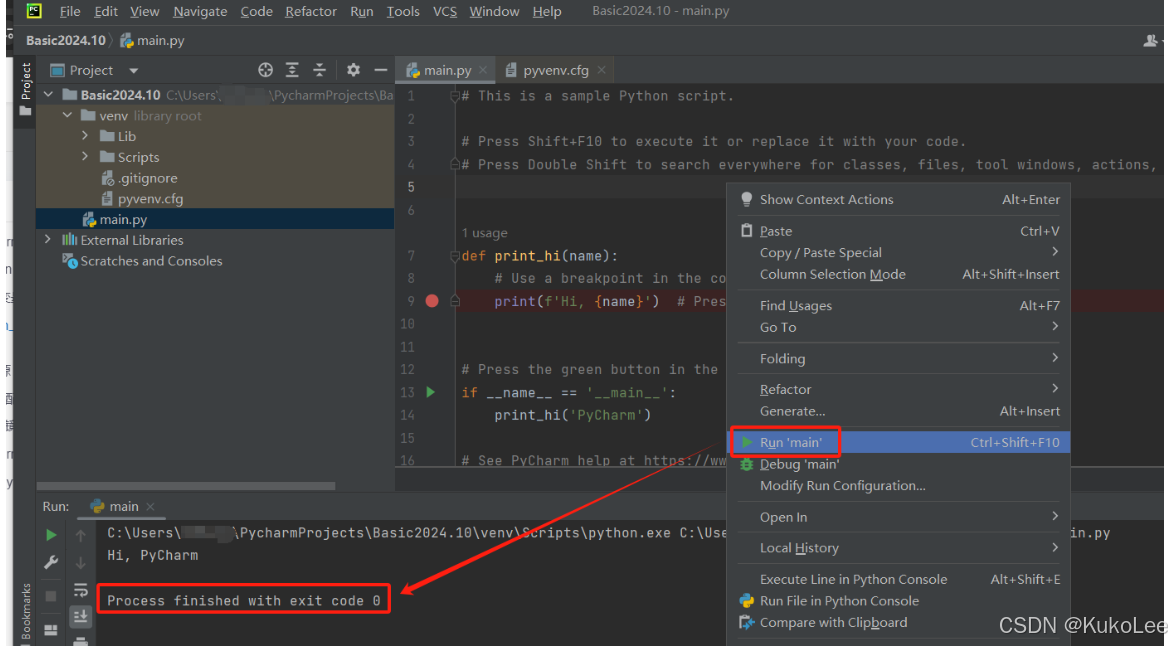Choose Show Context Actions in context menu
The height and width of the screenshot is (646, 1172).
898,200
